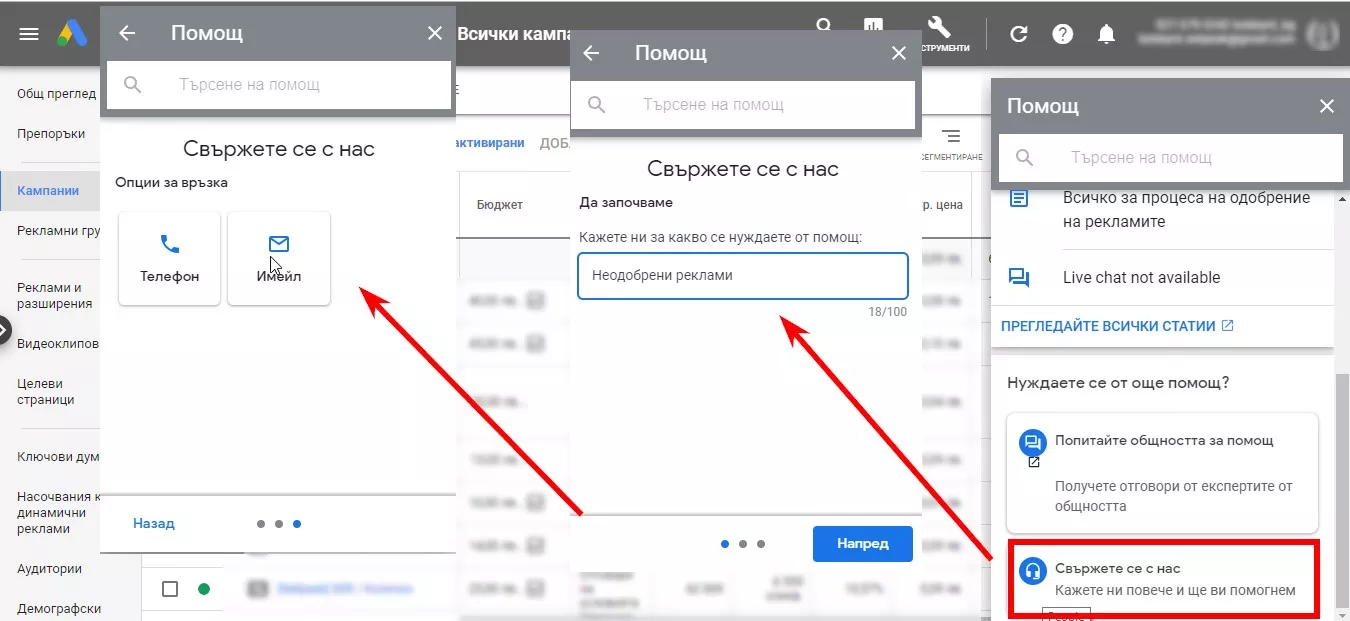The image size is (1350, 621).
Task: Refresh the page with the reload icon
Action: 1018,34
